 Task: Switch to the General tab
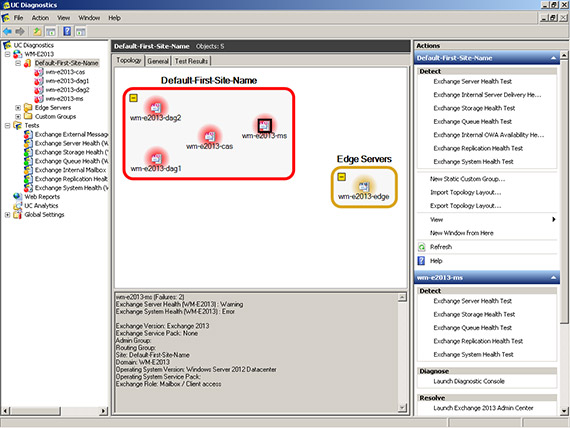158,61
